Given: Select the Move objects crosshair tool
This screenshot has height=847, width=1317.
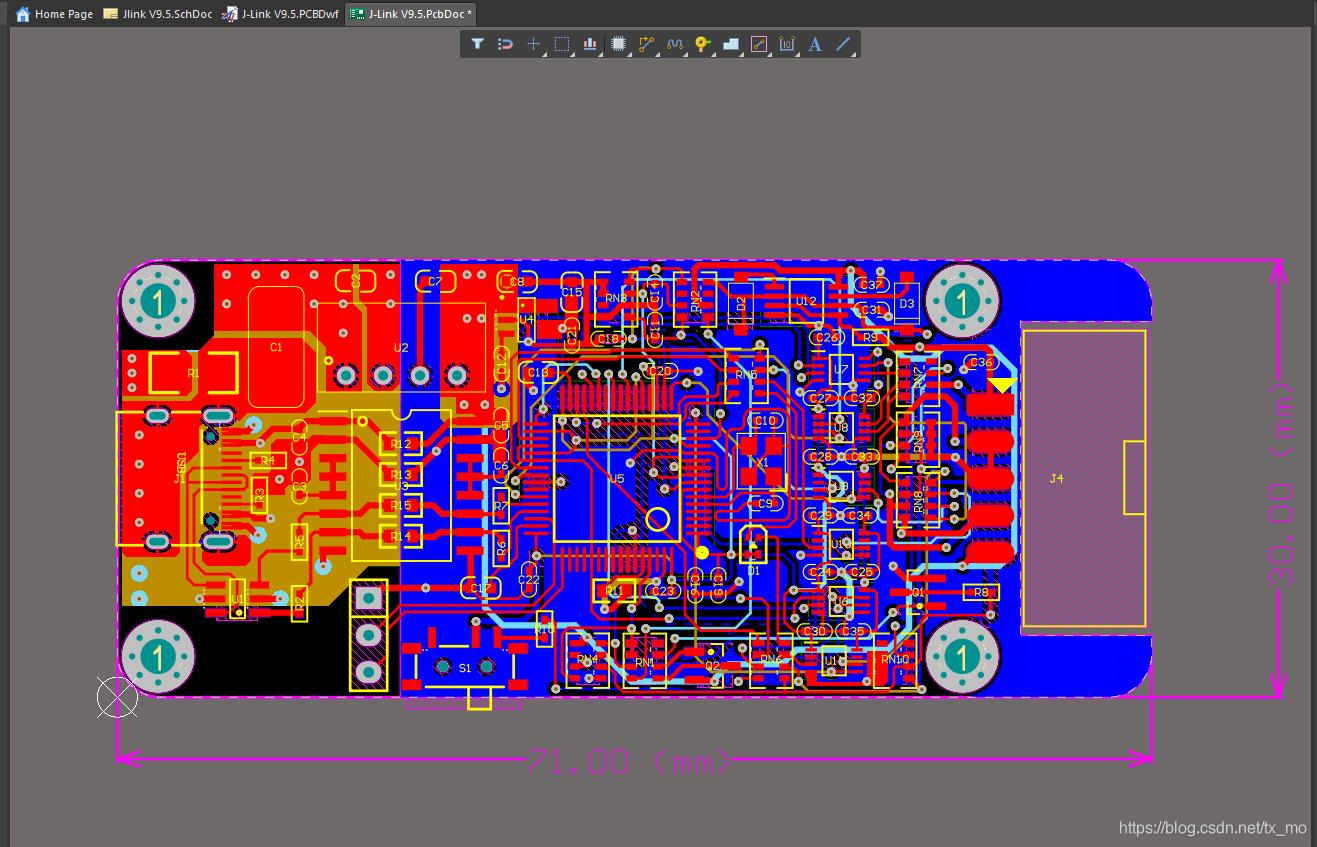Looking at the screenshot, I should pyautogui.click(x=533, y=44).
